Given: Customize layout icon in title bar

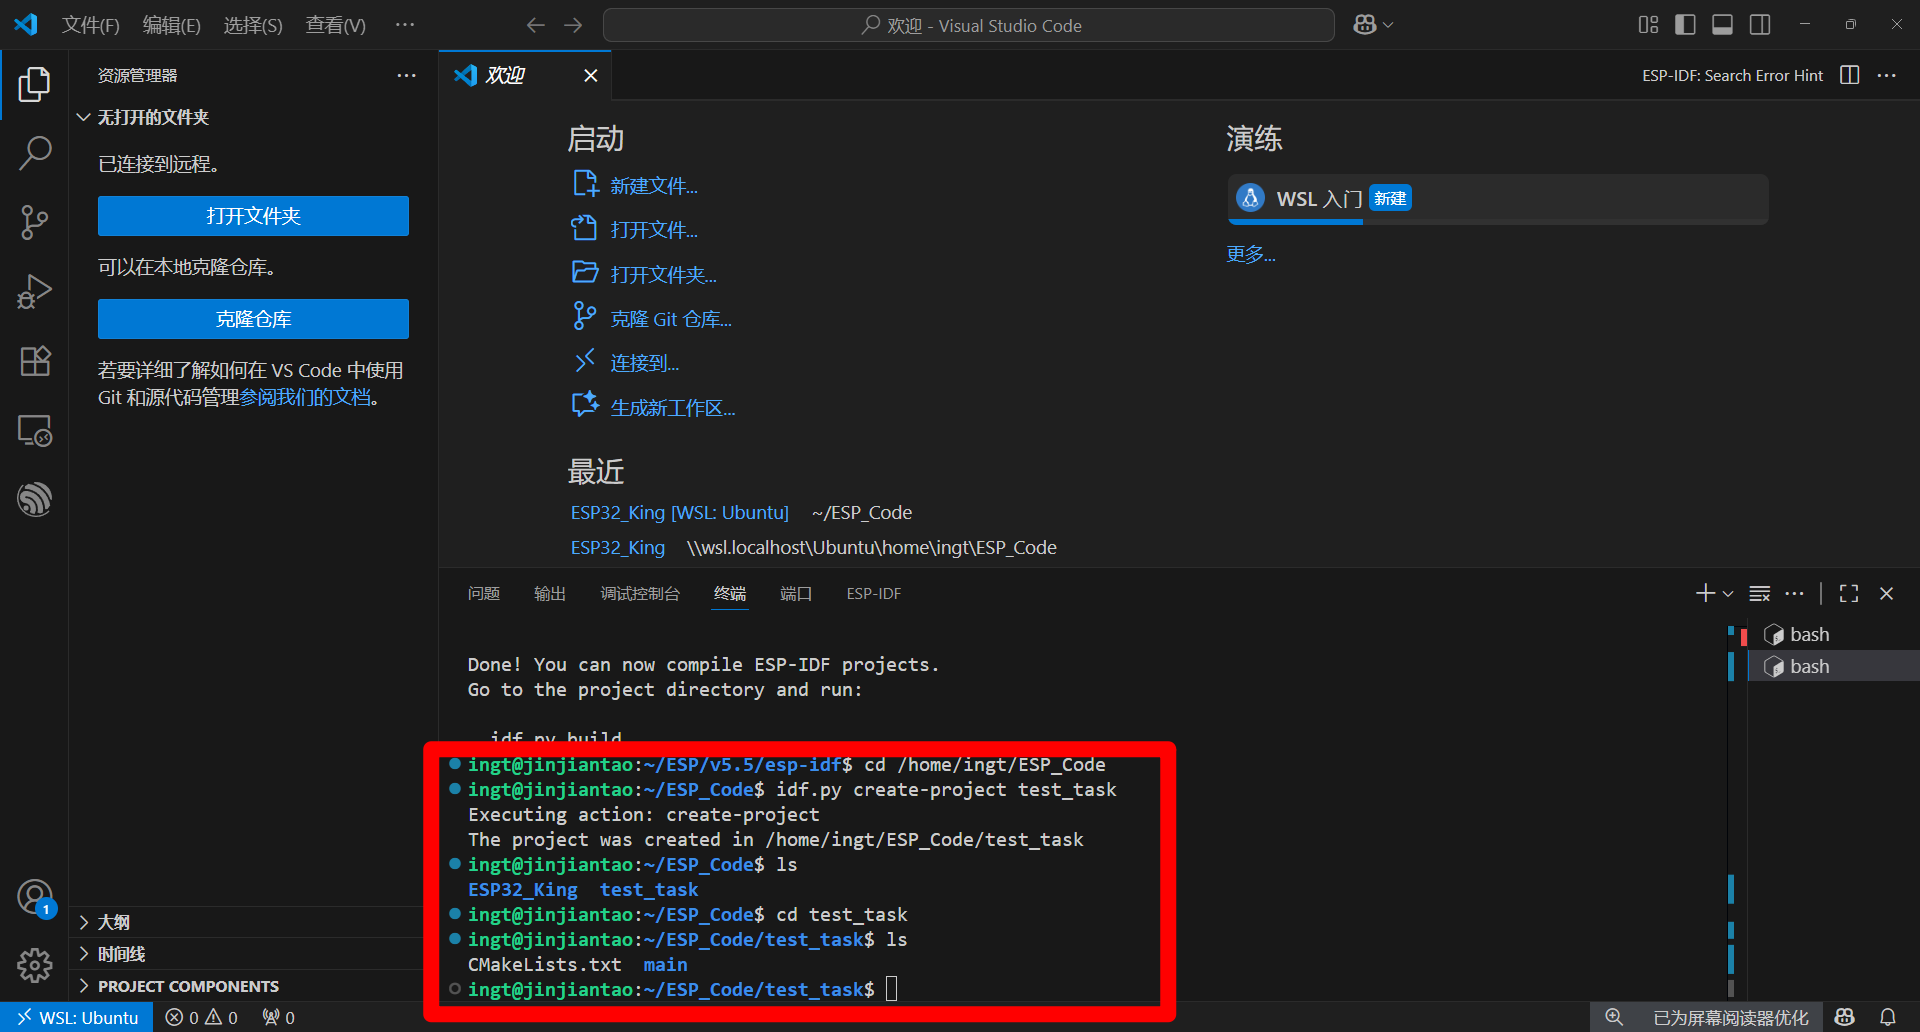Looking at the screenshot, I should 1648,25.
